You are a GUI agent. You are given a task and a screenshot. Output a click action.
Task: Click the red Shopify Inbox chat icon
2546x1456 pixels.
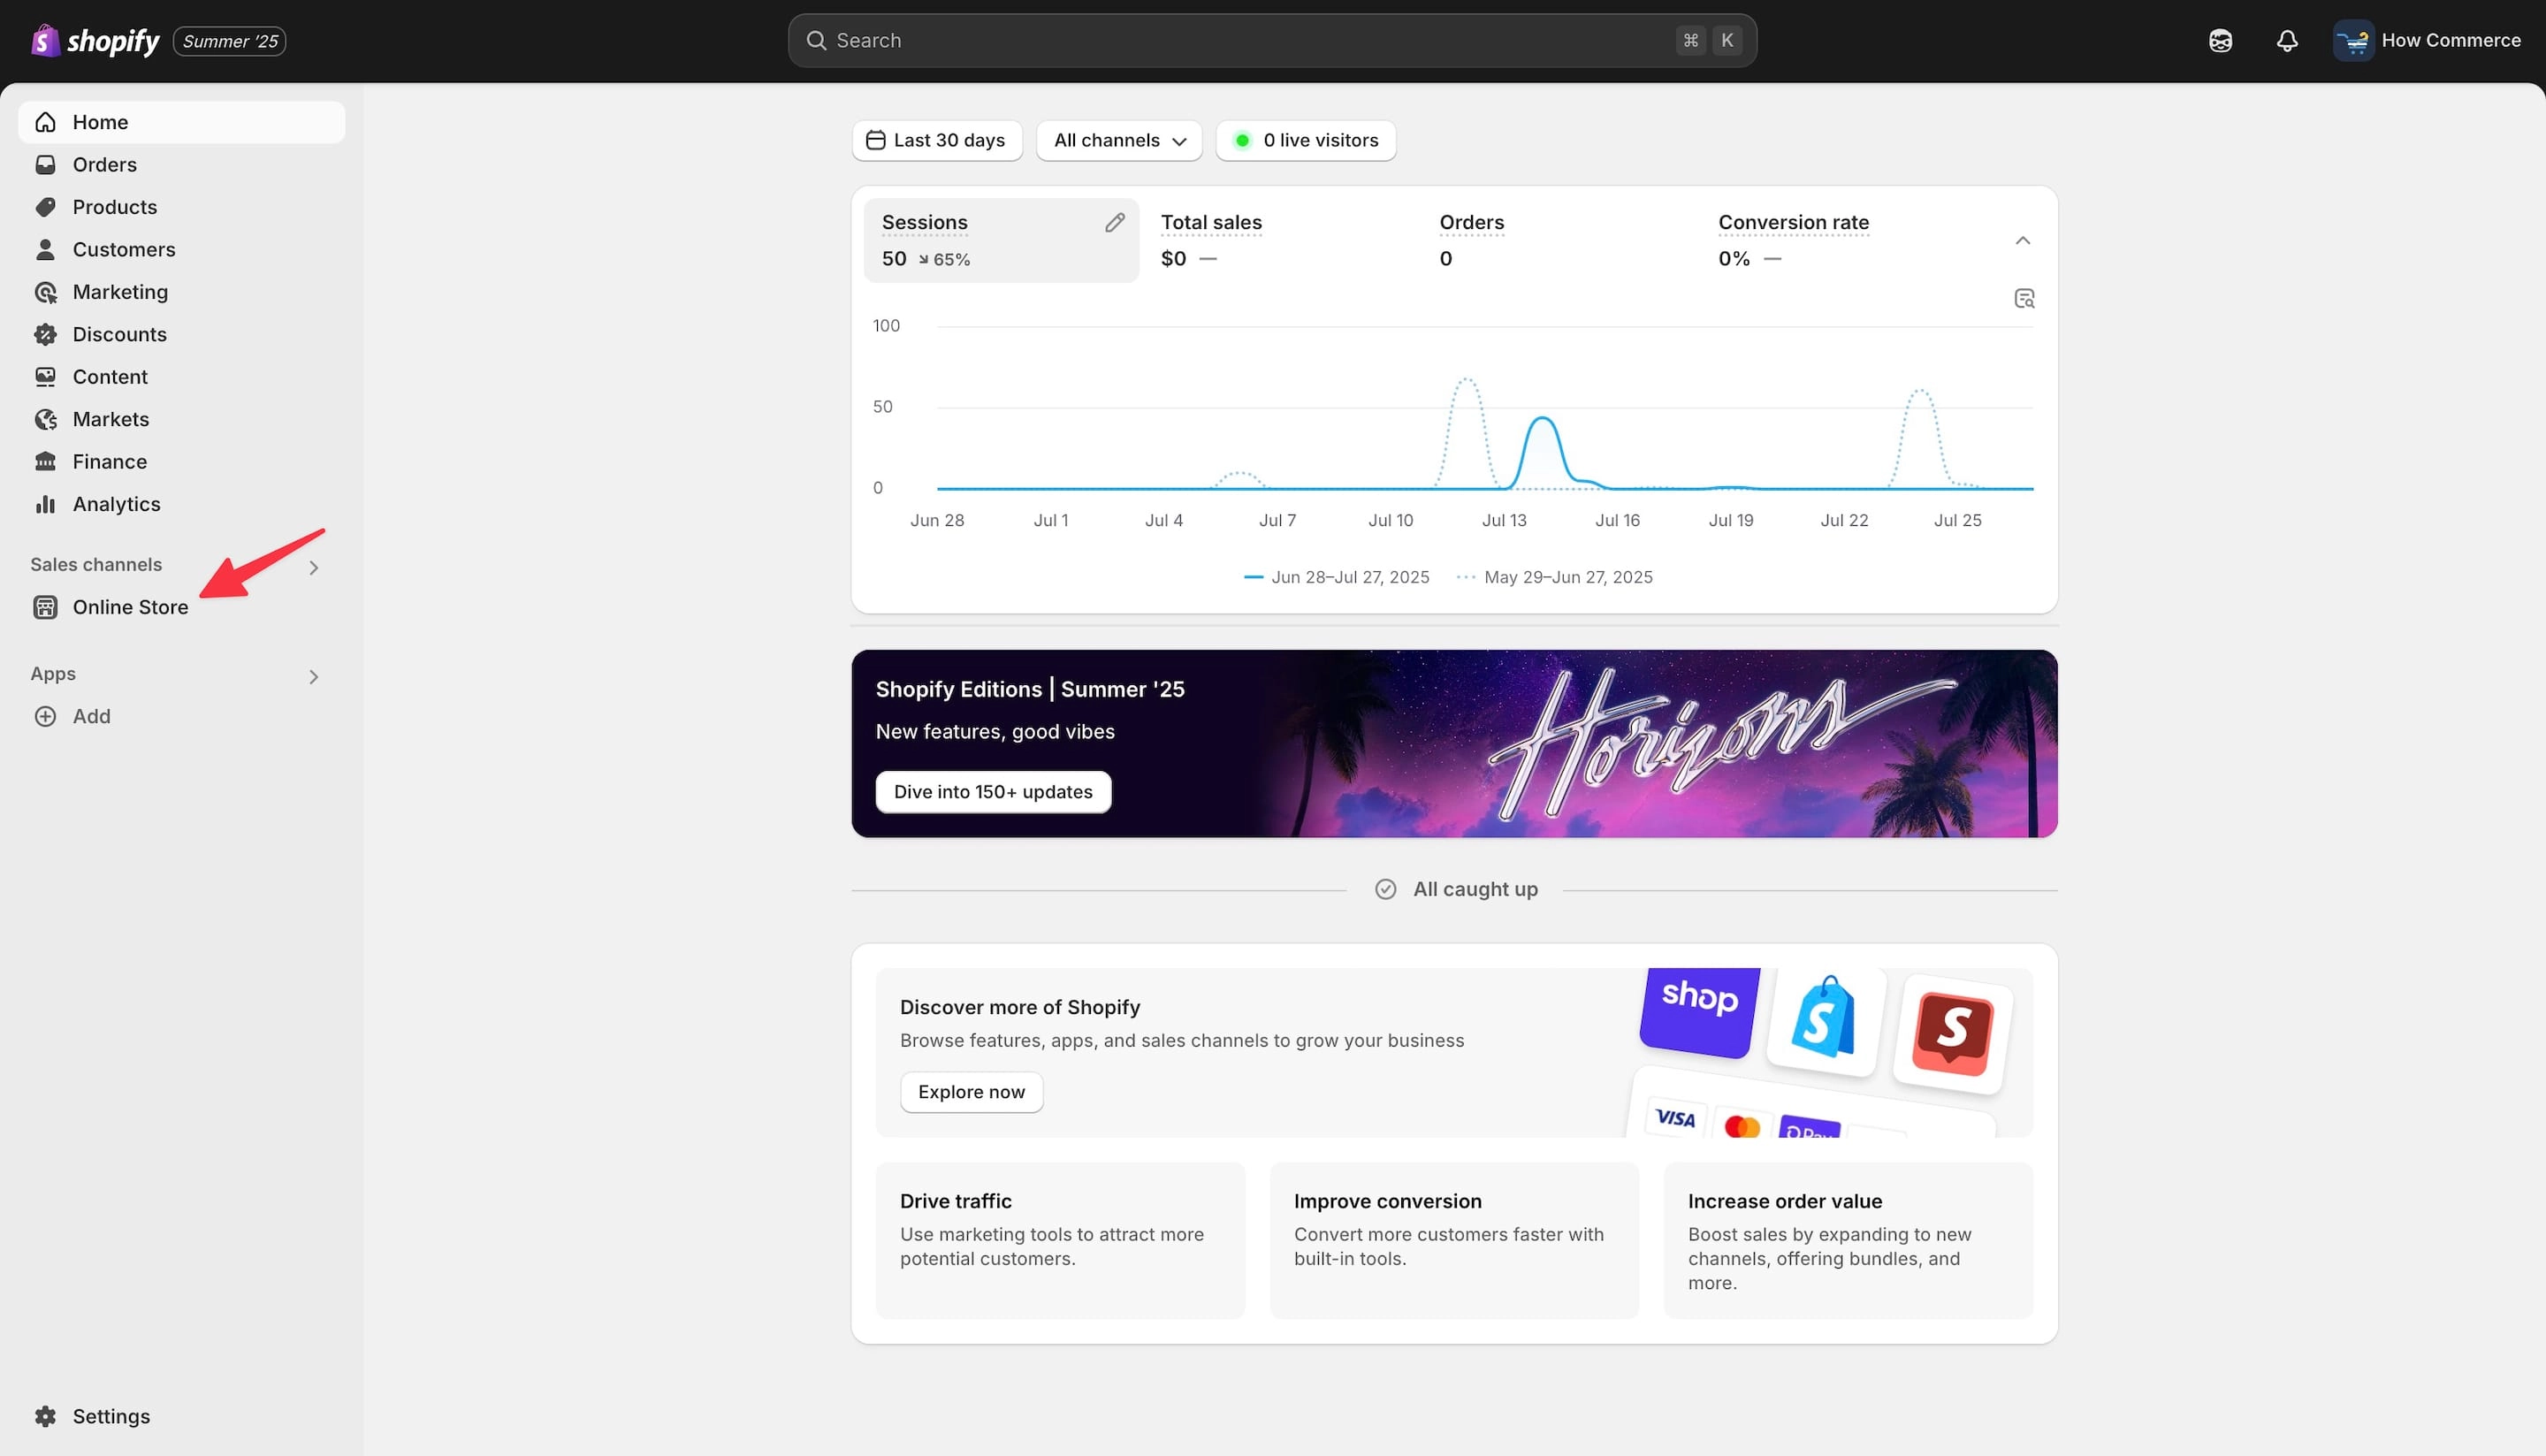tap(1953, 1033)
